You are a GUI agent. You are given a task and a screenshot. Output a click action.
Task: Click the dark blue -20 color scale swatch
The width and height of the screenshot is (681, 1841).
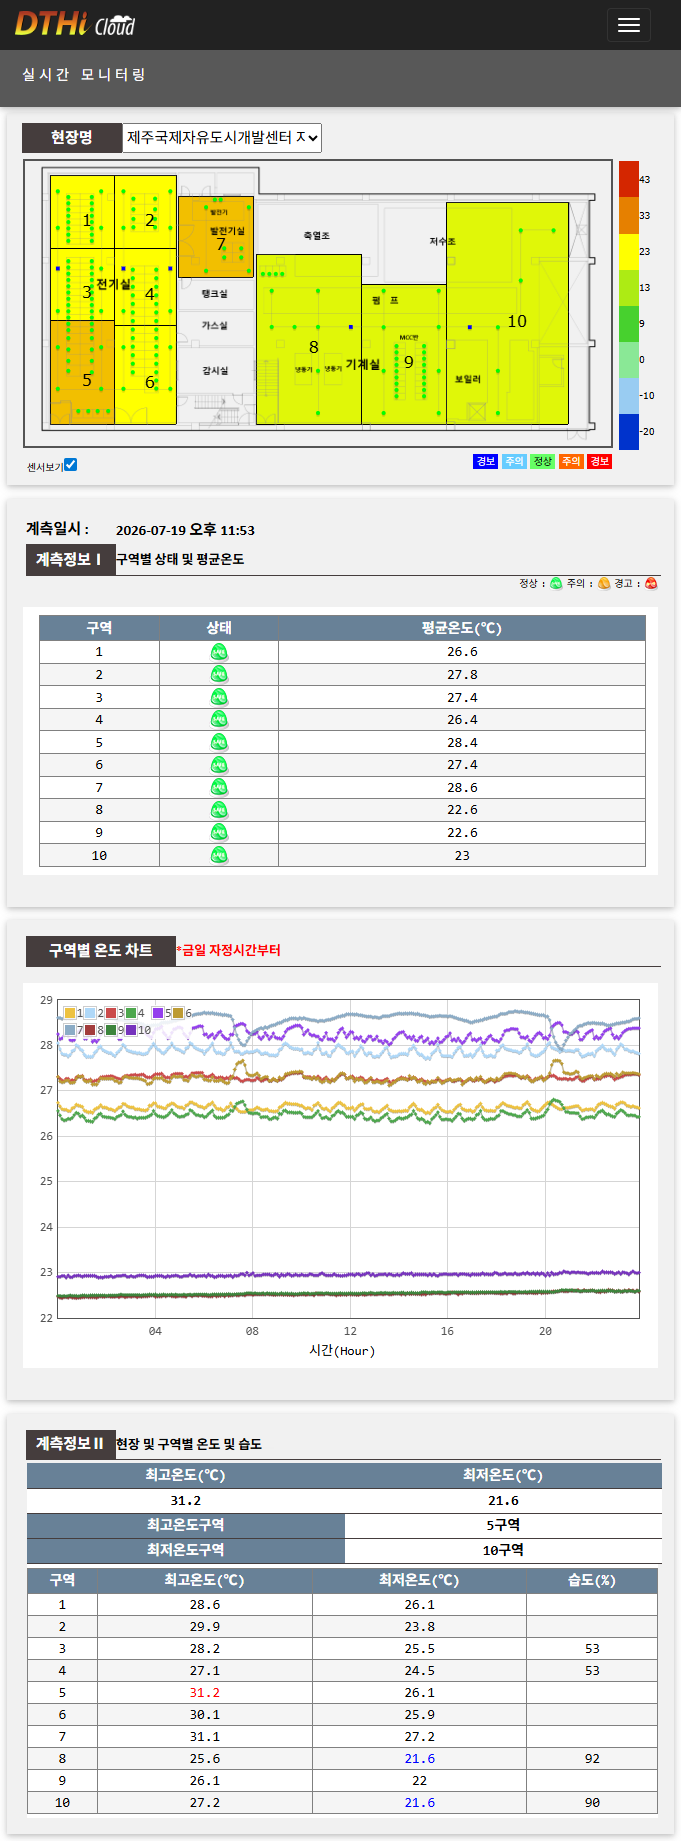pos(629,431)
